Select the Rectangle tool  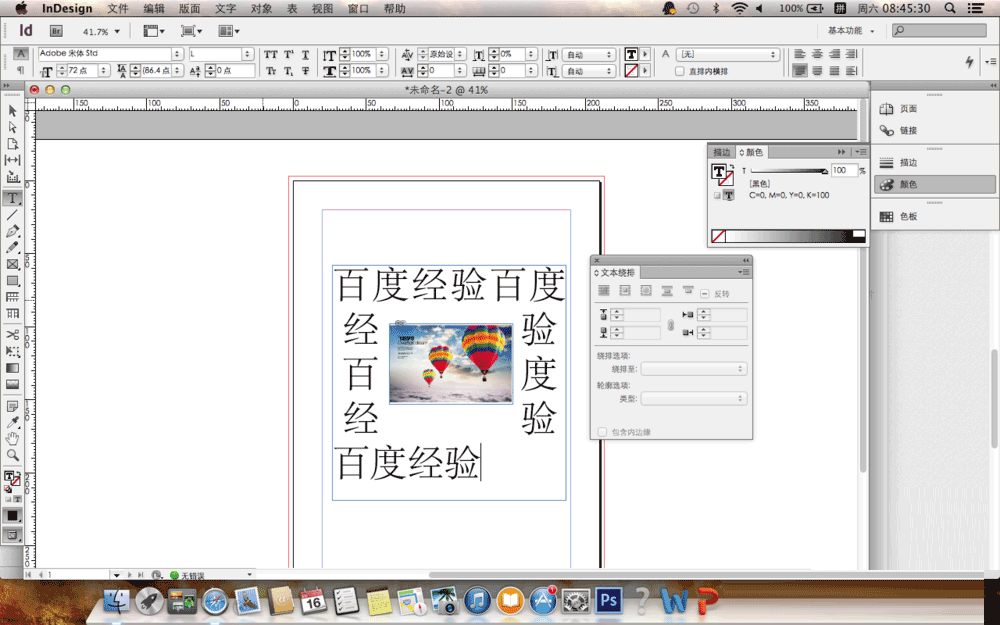tap(12, 281)
